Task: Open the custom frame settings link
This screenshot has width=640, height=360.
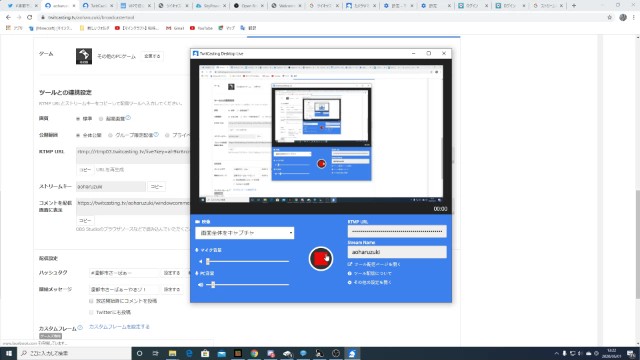Action: (x=119, y=327)
